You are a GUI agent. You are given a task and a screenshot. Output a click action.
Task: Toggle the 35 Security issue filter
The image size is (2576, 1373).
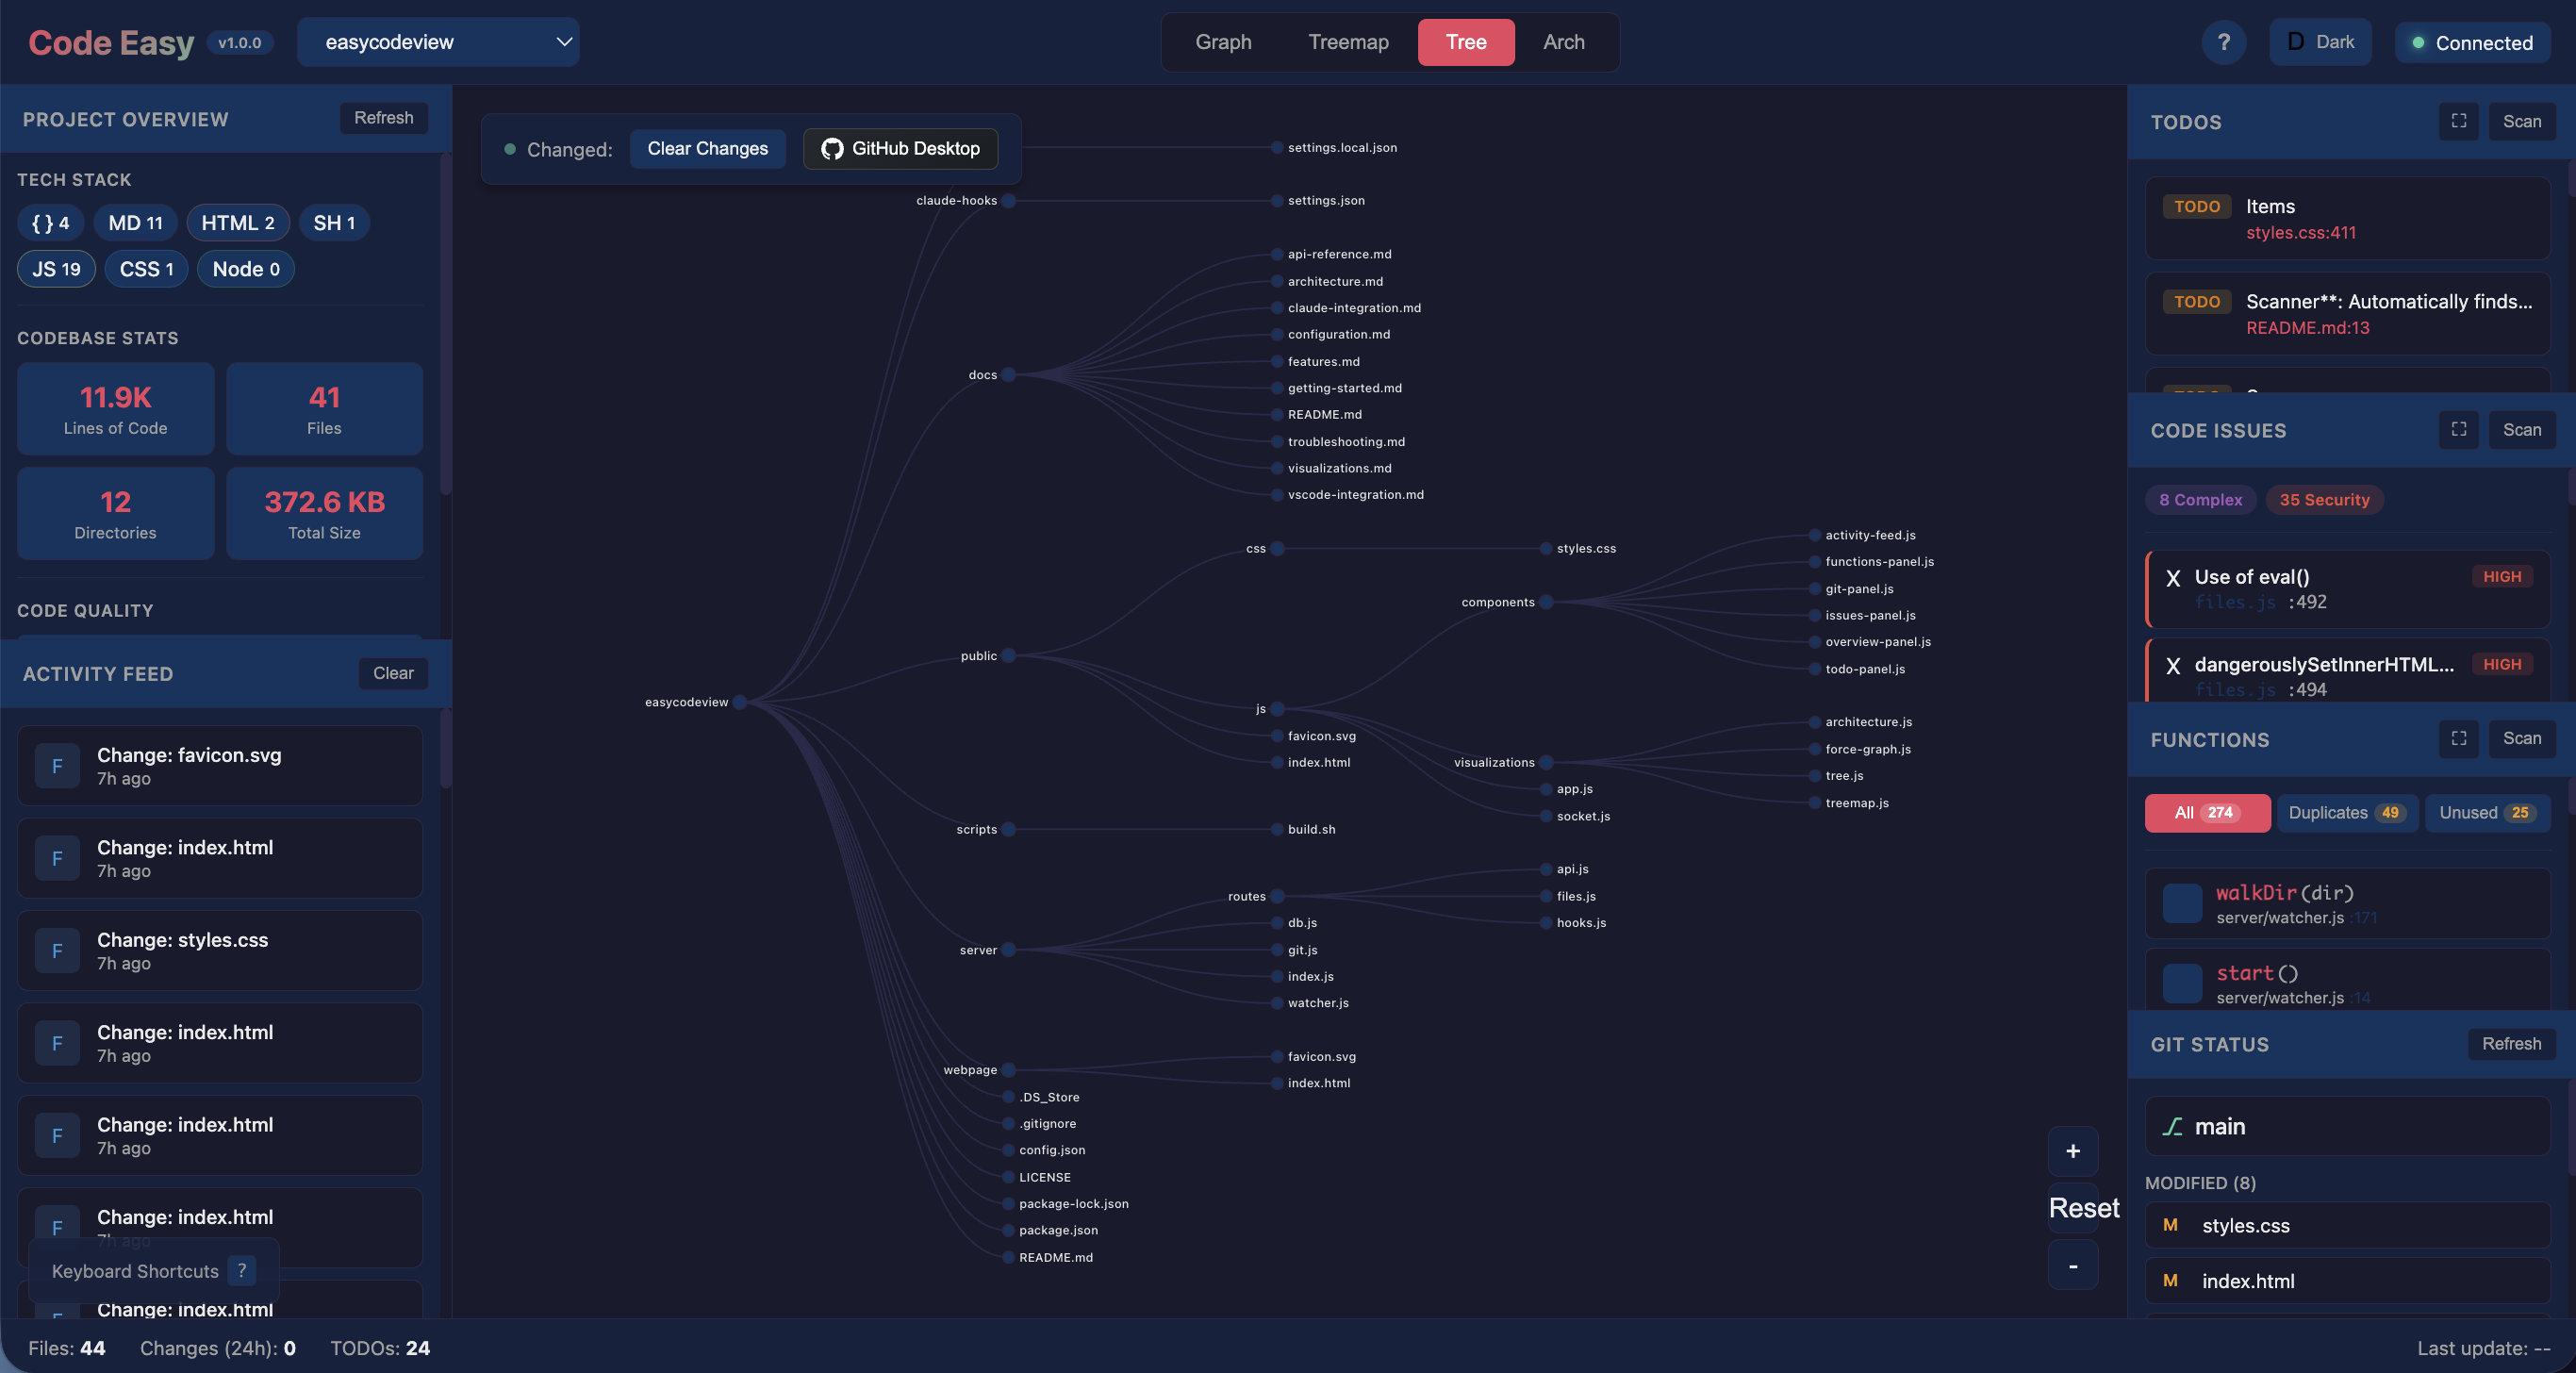tap(2324, 500)
